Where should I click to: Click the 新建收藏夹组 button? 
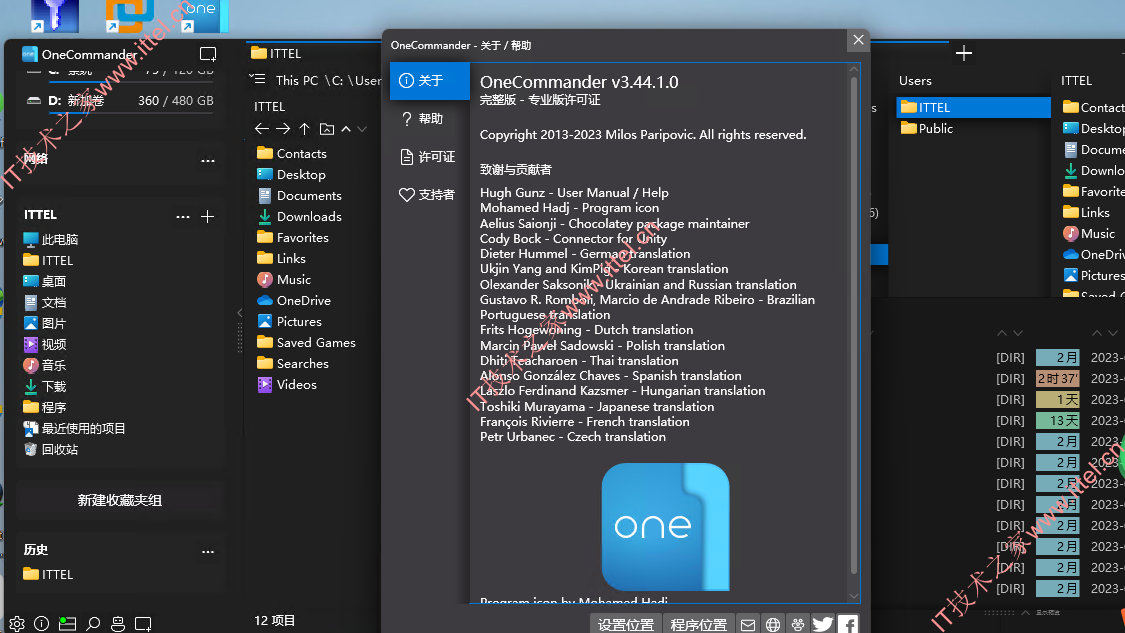(x=120, y=500)
